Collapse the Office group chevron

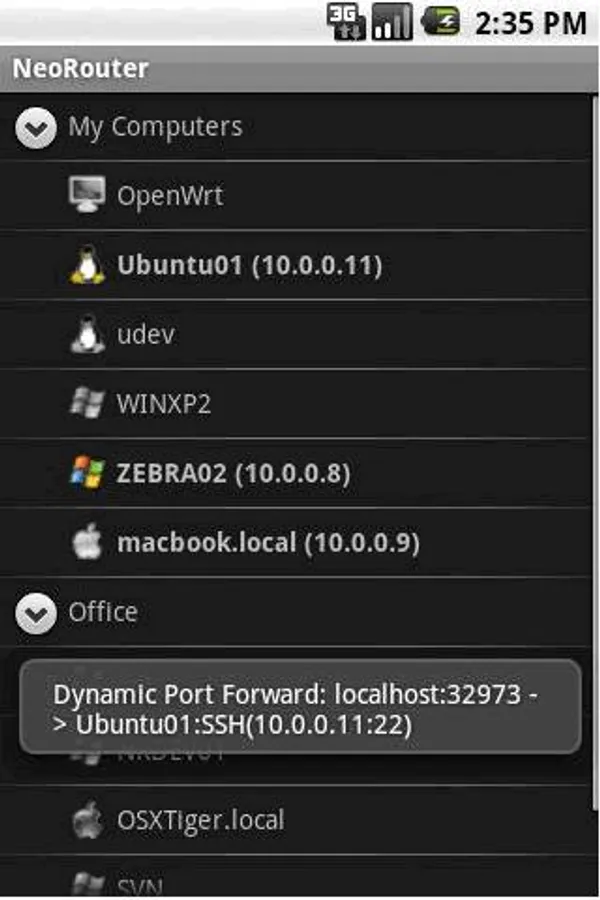pos(36,613)
